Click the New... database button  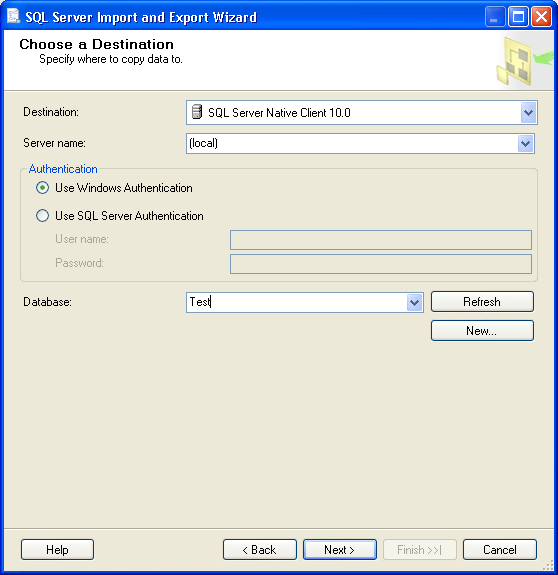point(482,331)
